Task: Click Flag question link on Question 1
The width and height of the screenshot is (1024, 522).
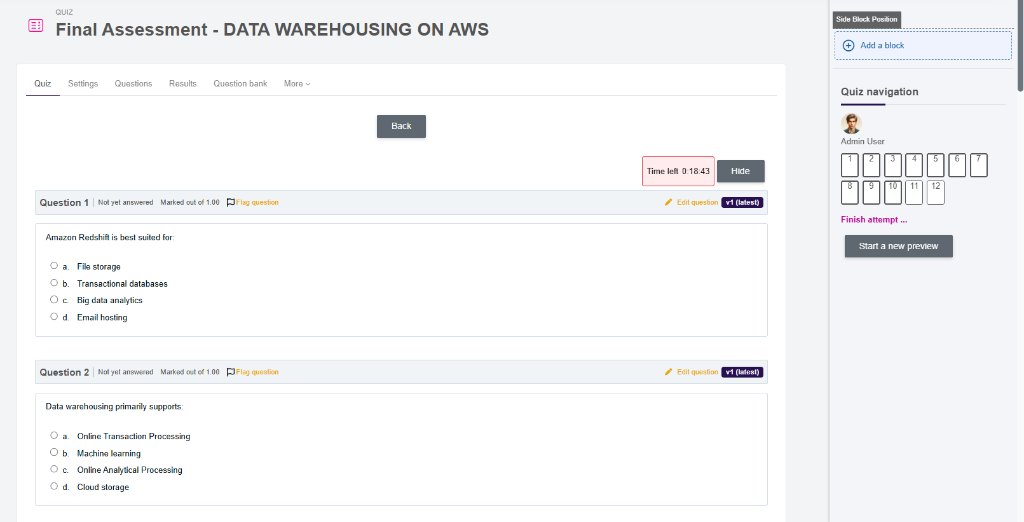Action: [257, 203]
